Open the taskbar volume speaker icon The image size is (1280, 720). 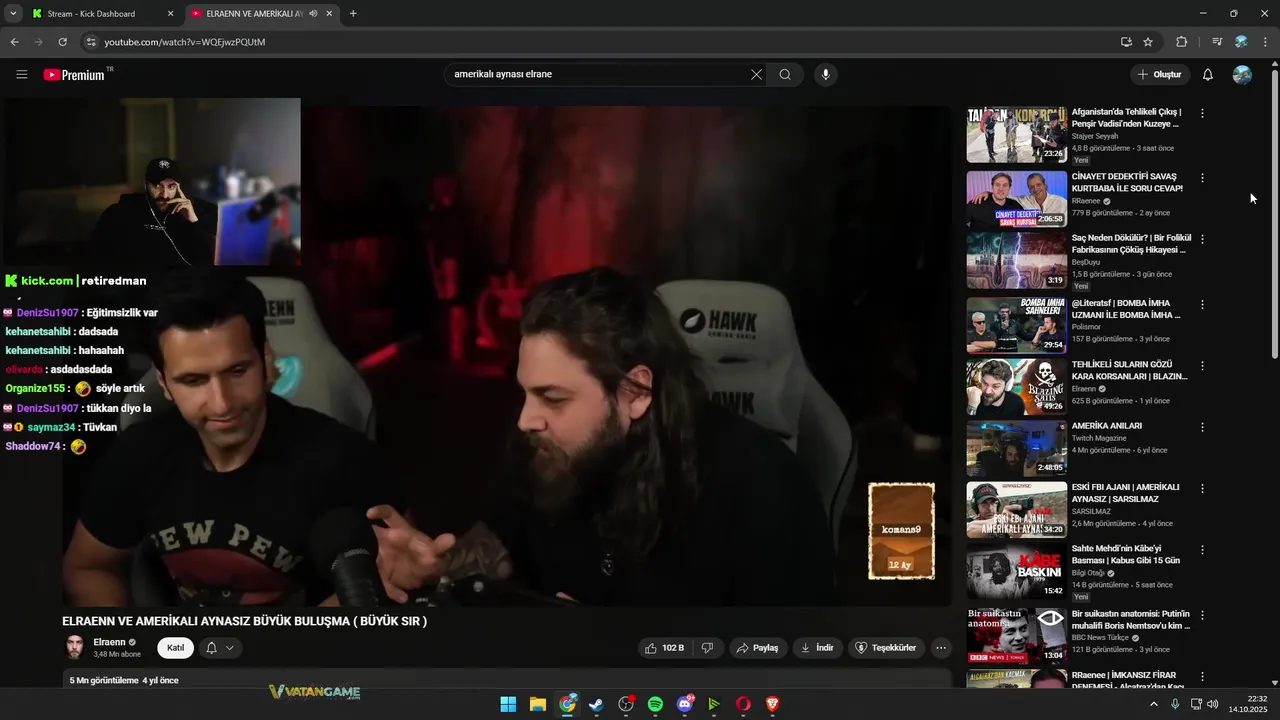coord(1212,704)
